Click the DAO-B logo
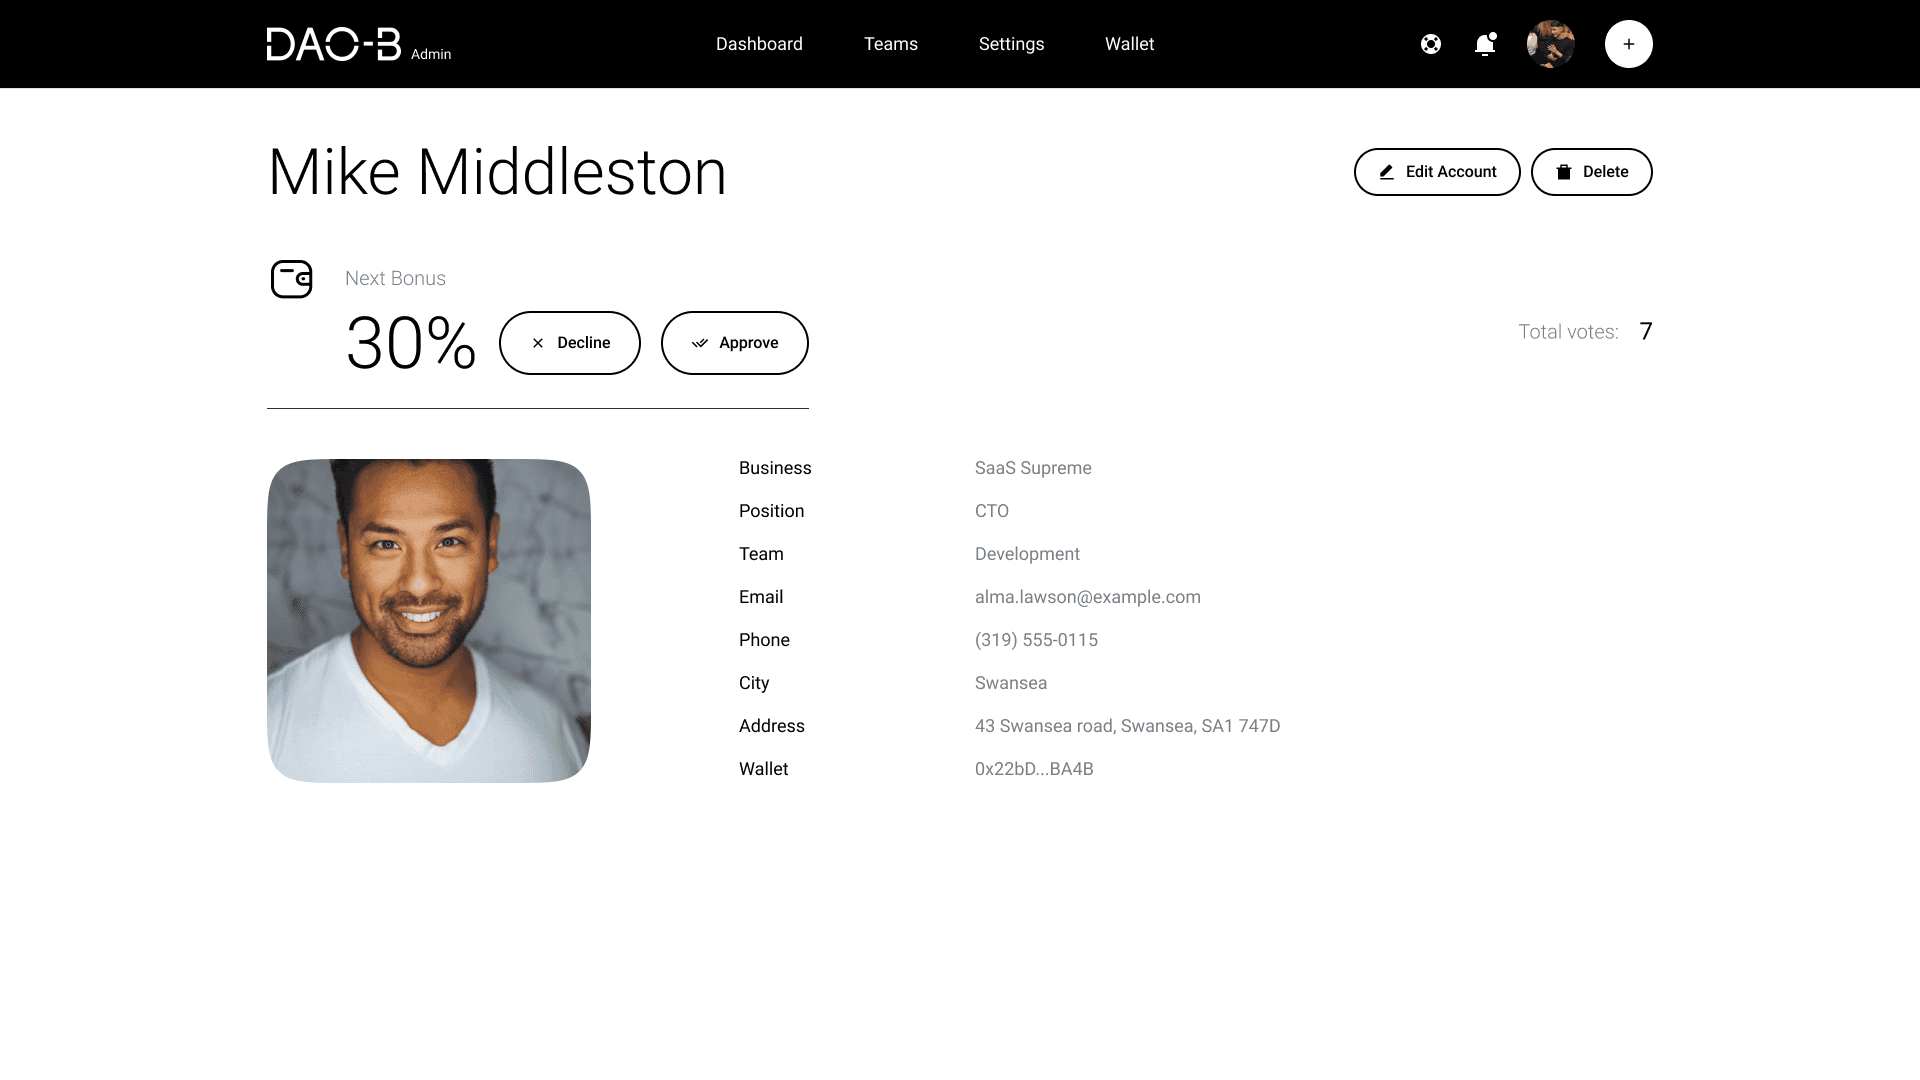 pyautogui.click(x=334, y=44)
